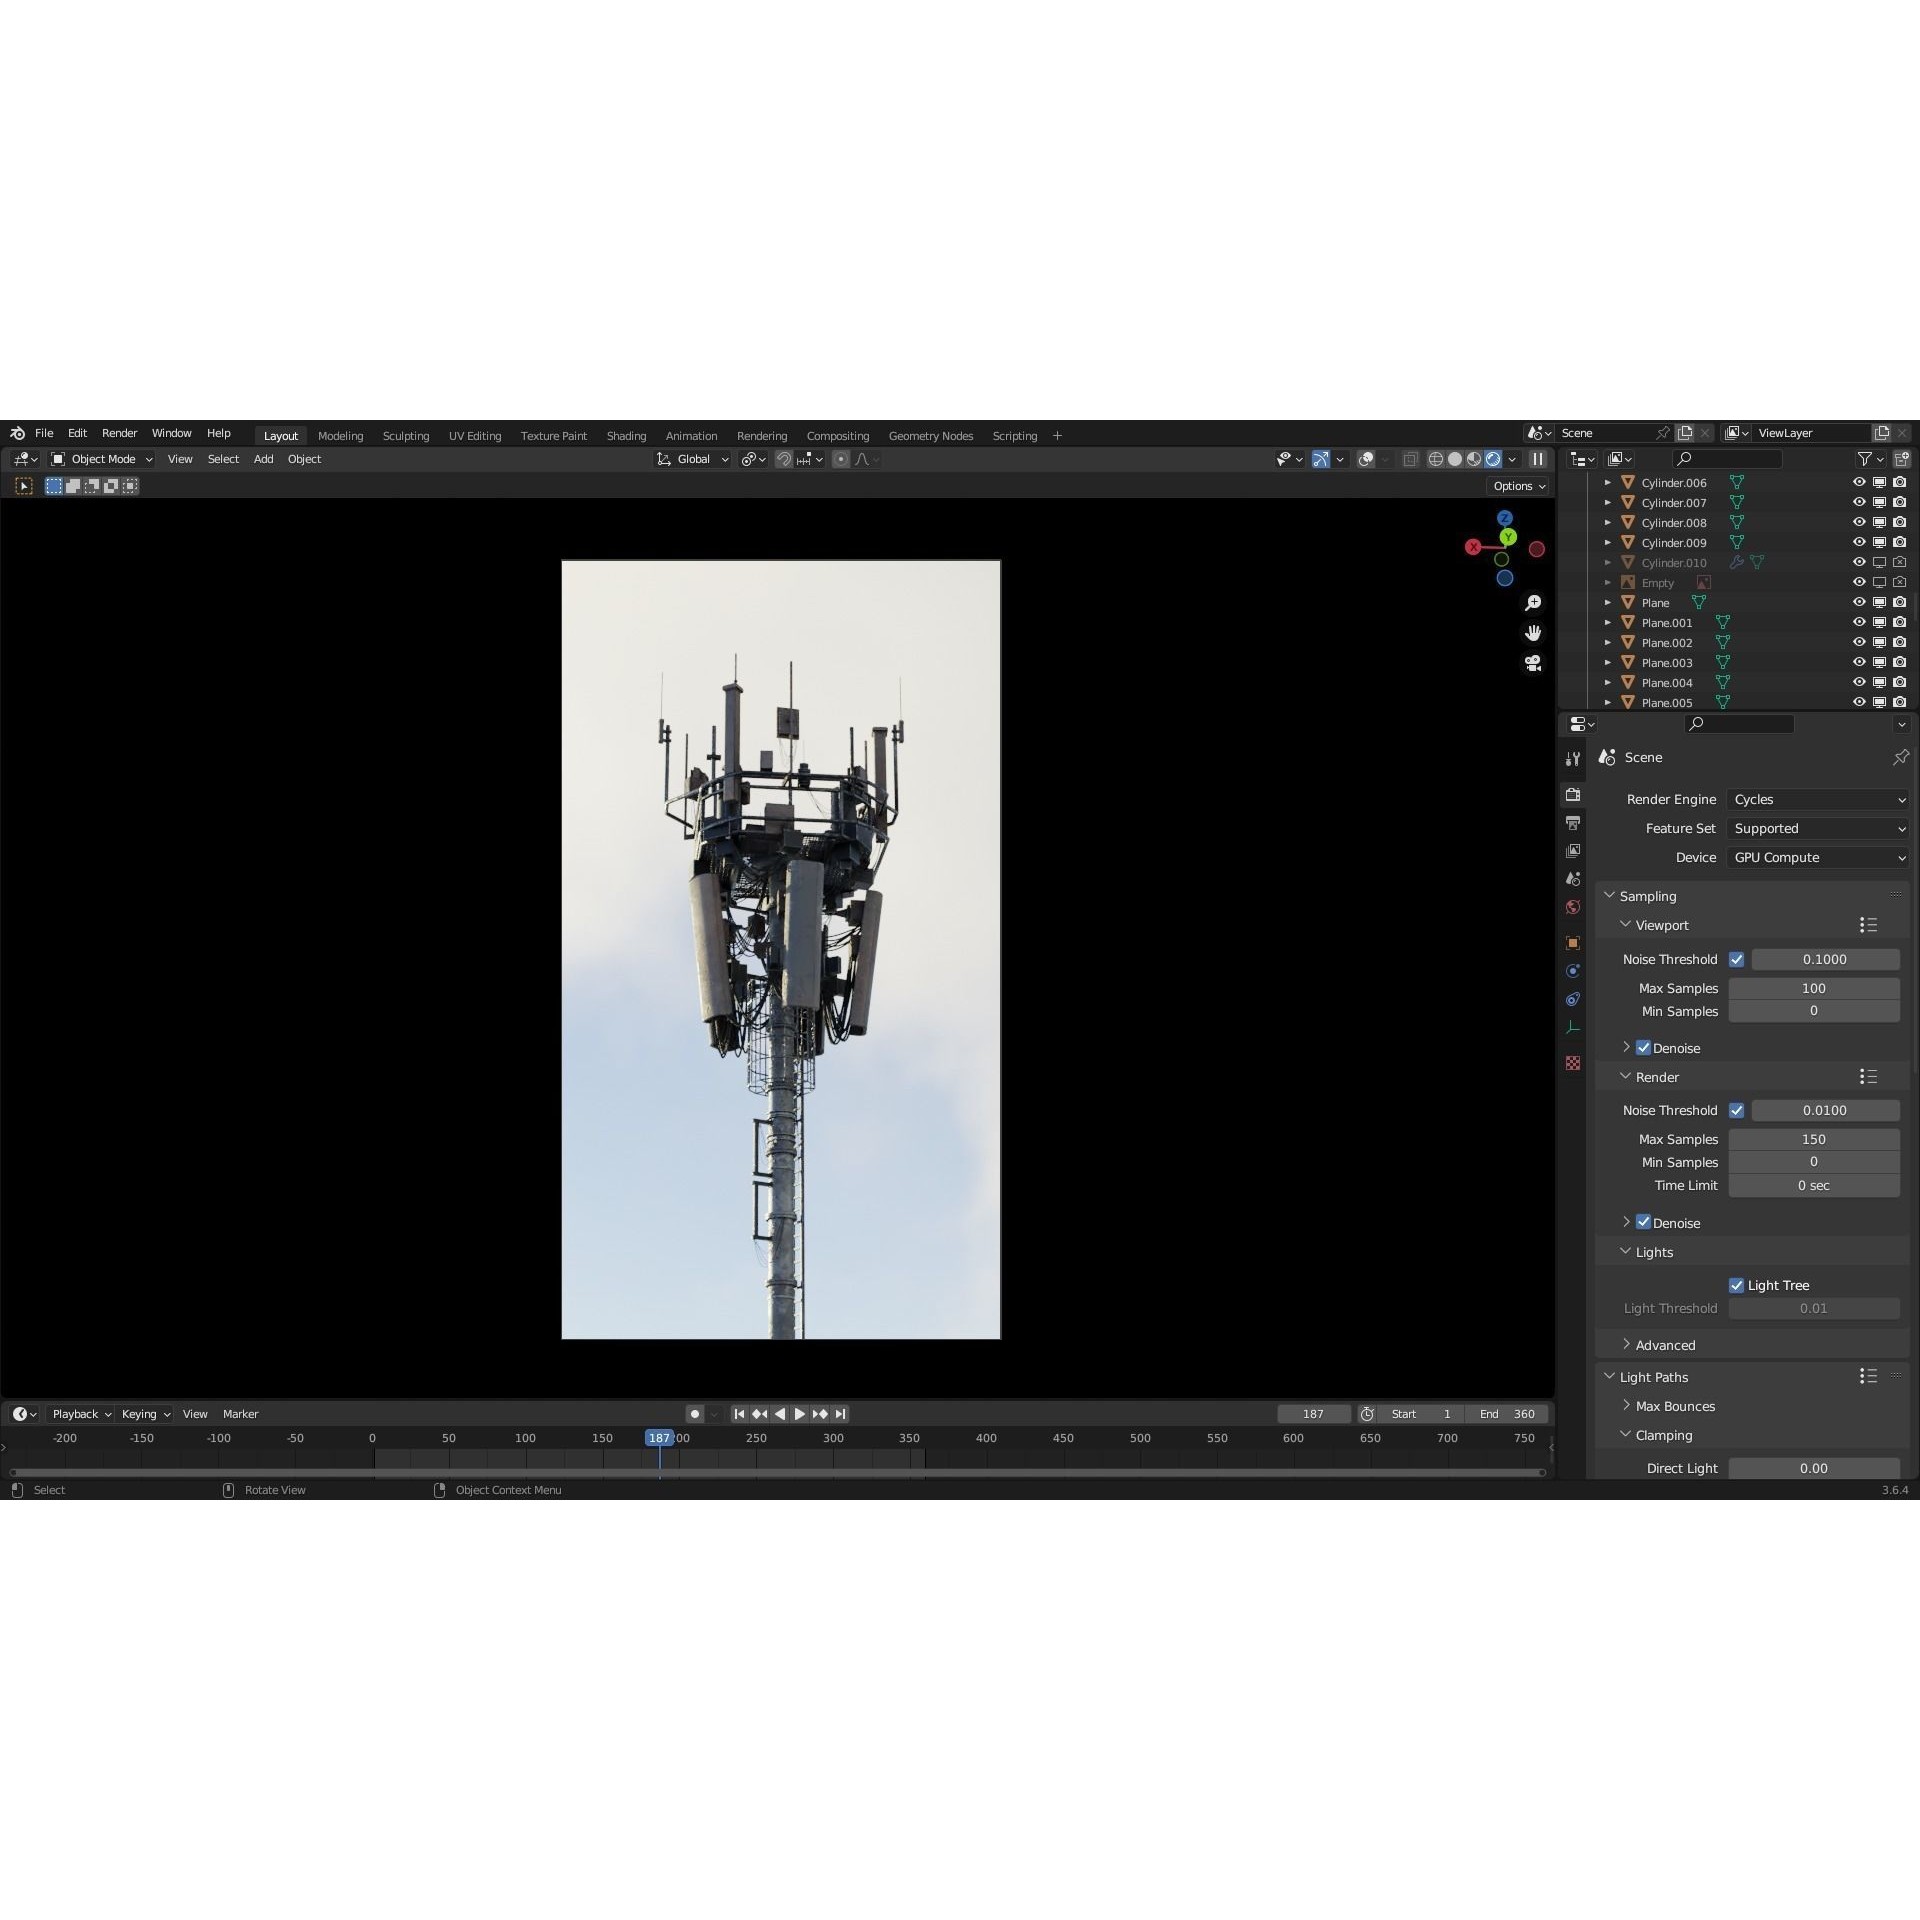The image size is (1920, 1920).
Task: Select the Scene Properties tab
Action: pyautogui.click(x=1573, y=877)
